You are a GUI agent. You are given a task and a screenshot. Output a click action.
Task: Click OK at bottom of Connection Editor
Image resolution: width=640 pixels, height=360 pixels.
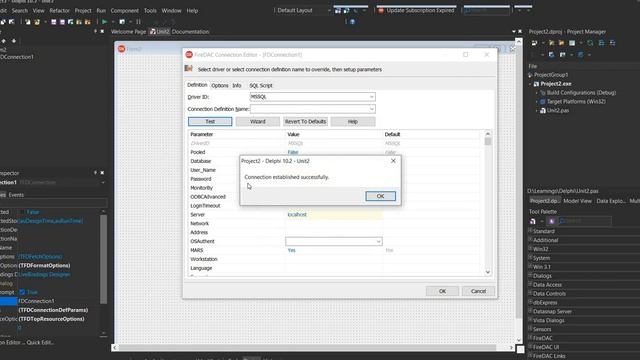point(442,291)
